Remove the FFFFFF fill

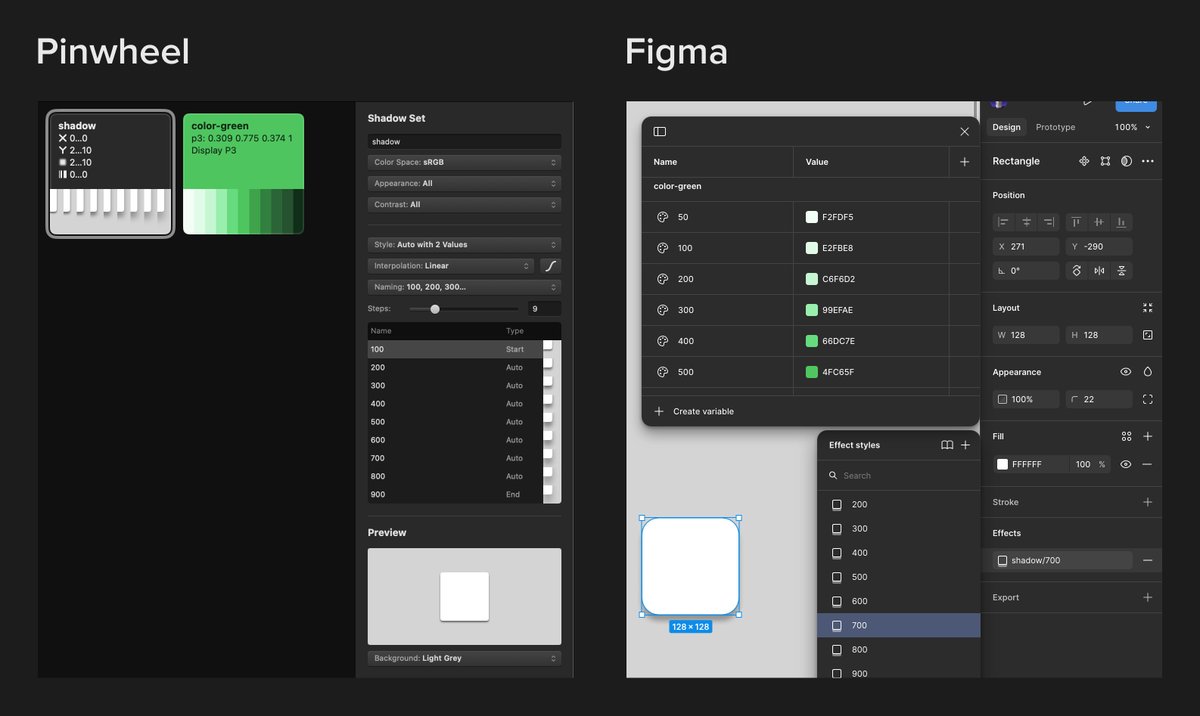click(1147, 464)
